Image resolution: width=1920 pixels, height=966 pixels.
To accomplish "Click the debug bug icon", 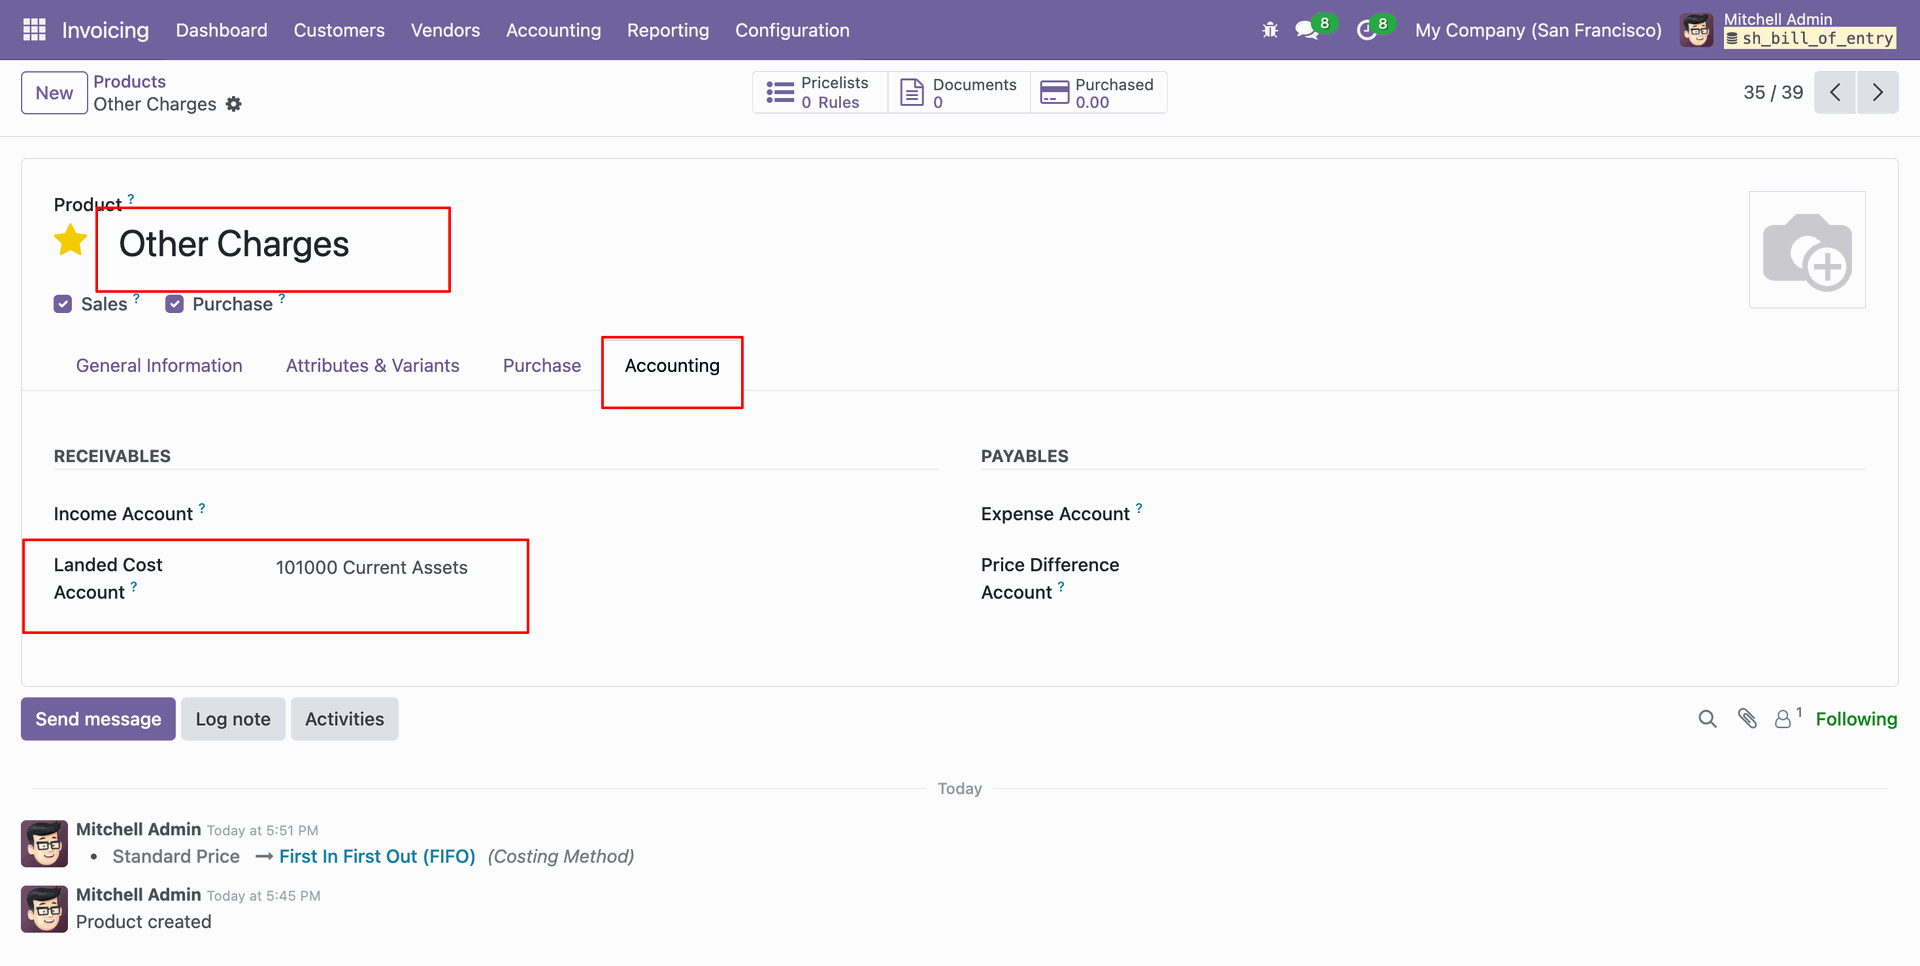I will pos(1270,30).
